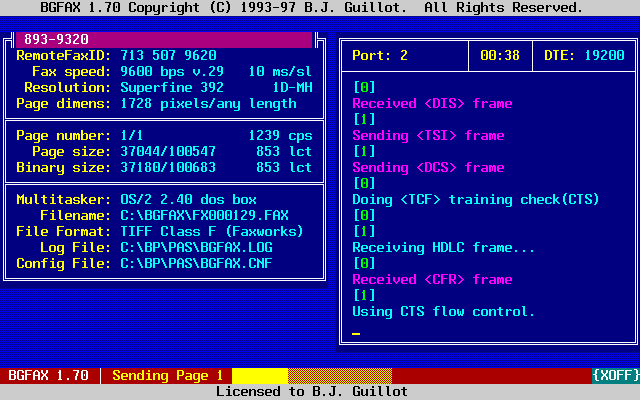Click the 1239 cps throughput value
Image resolution: width=640 pixels, height=400 pixels.
280,136
